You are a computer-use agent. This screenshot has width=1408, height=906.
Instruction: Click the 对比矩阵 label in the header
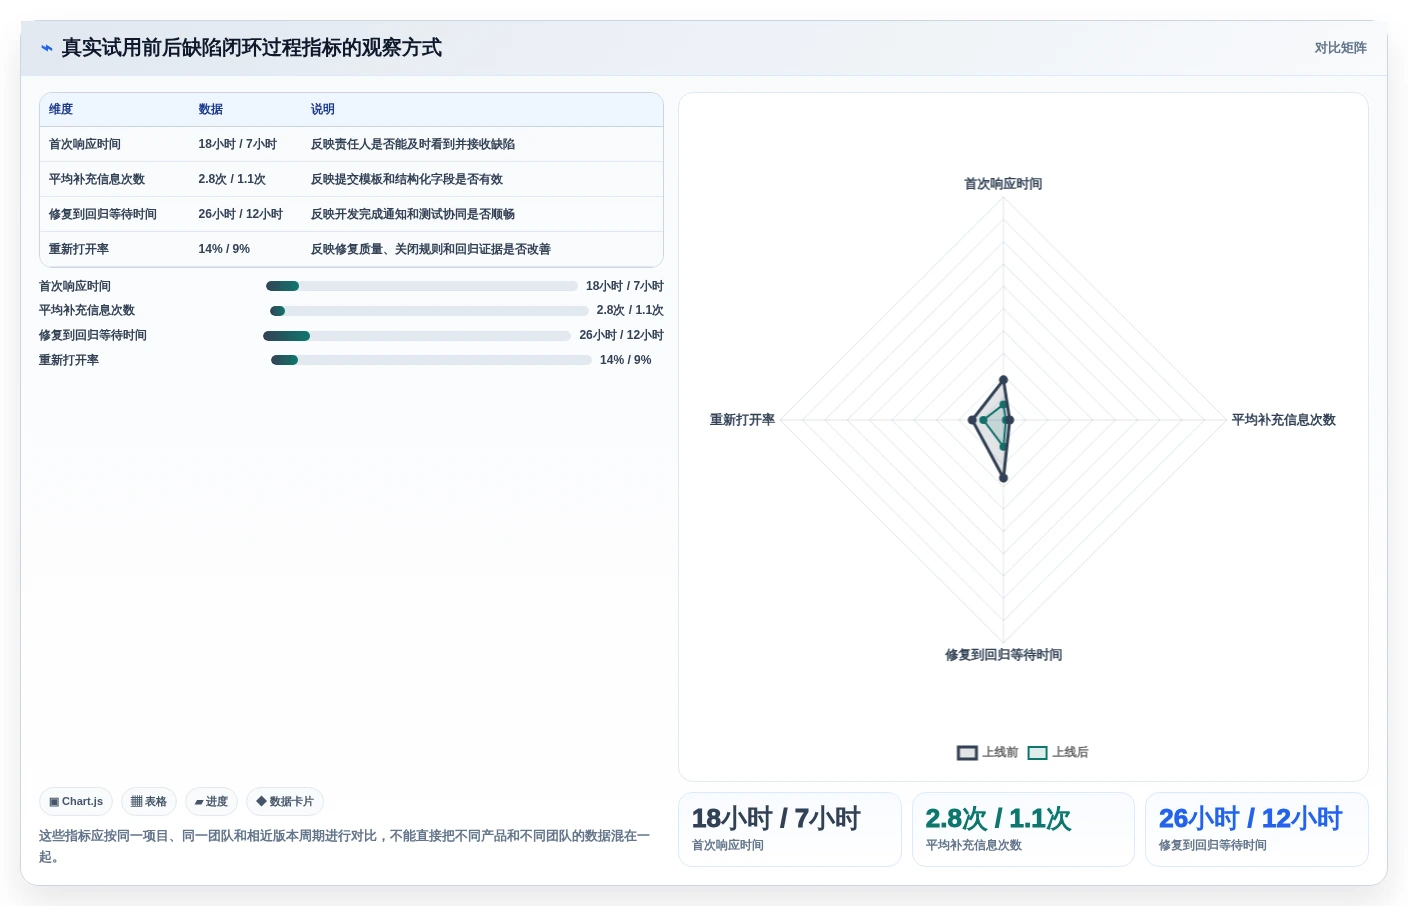(x=1340, y=48)
